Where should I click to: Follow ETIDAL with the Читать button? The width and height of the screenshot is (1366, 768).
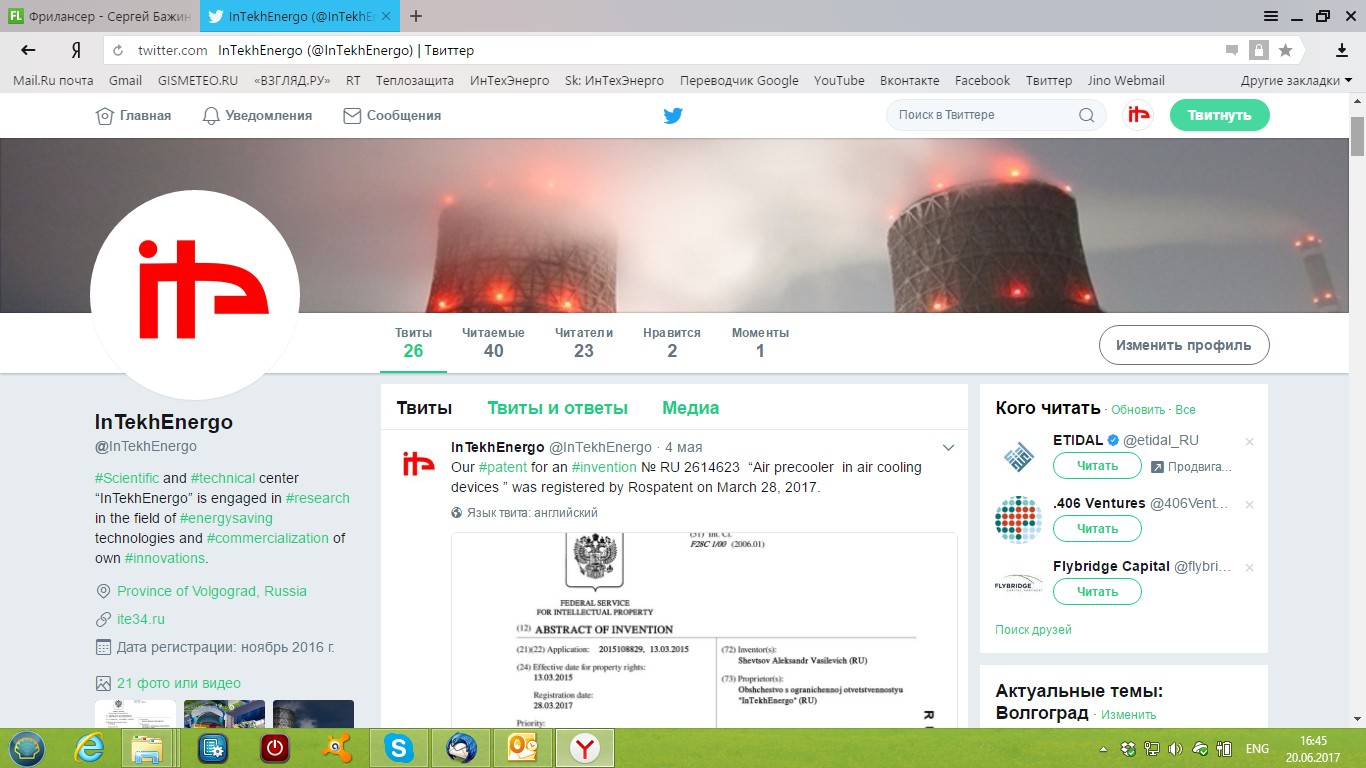pyautogui.click(x=1097, y=466)
